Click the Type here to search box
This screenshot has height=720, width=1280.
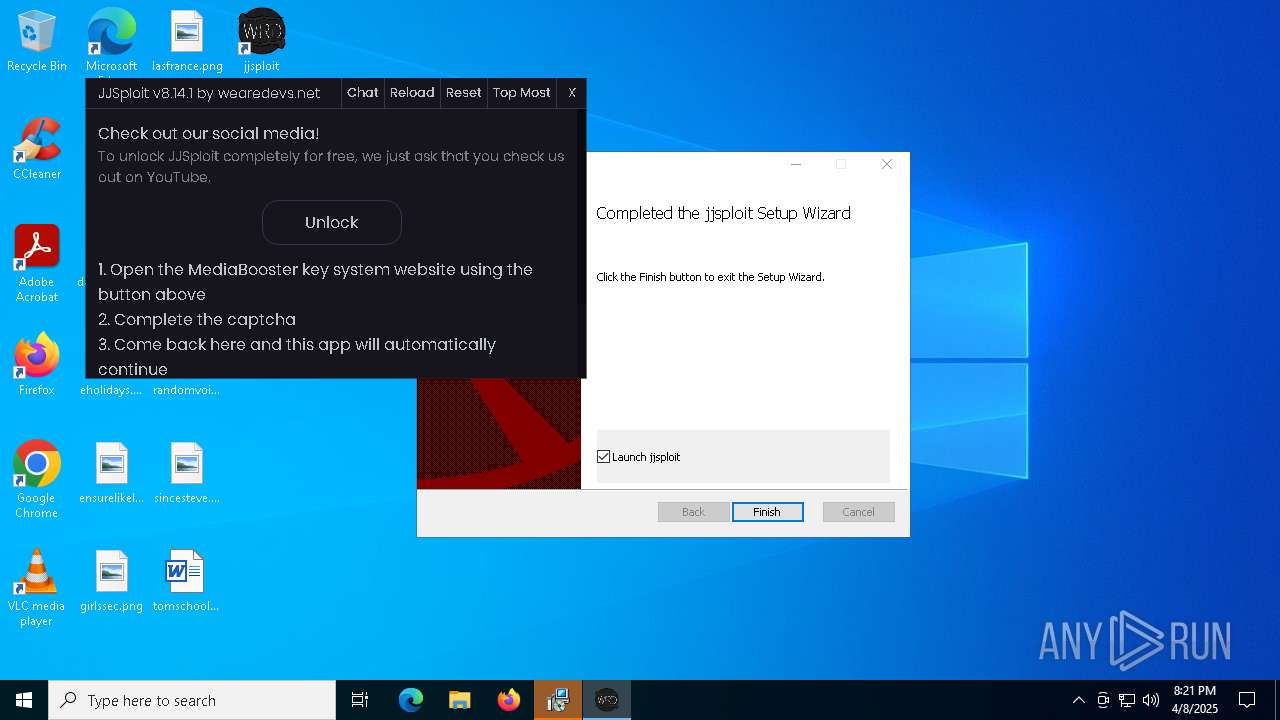point(192,700)
